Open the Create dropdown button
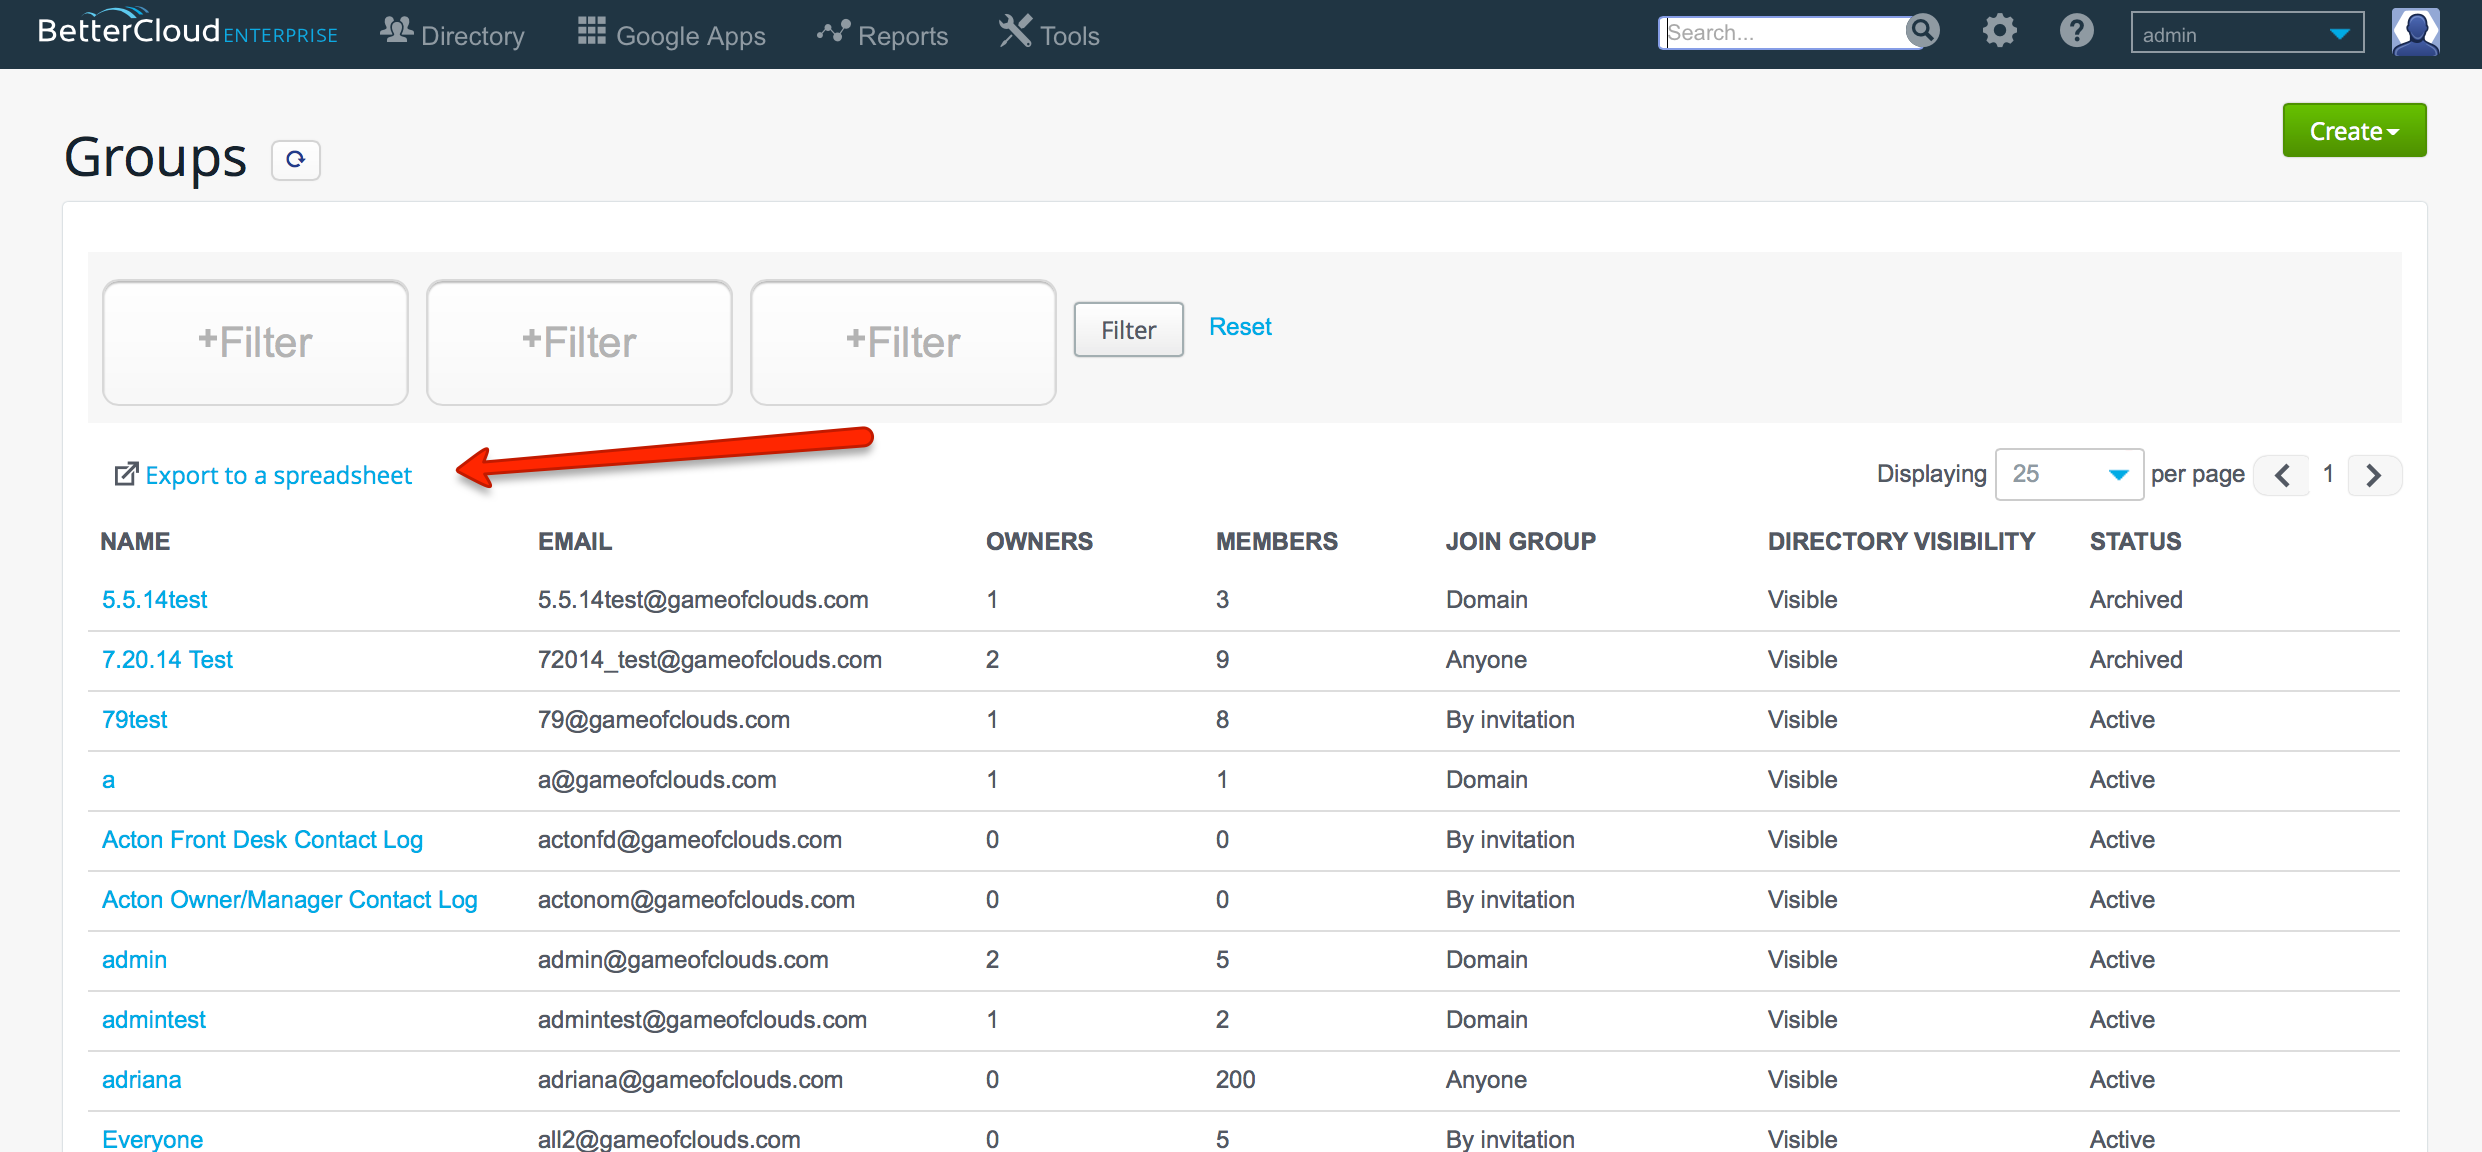This screenshot has width=2482, height=1152. click(2354, 130)
